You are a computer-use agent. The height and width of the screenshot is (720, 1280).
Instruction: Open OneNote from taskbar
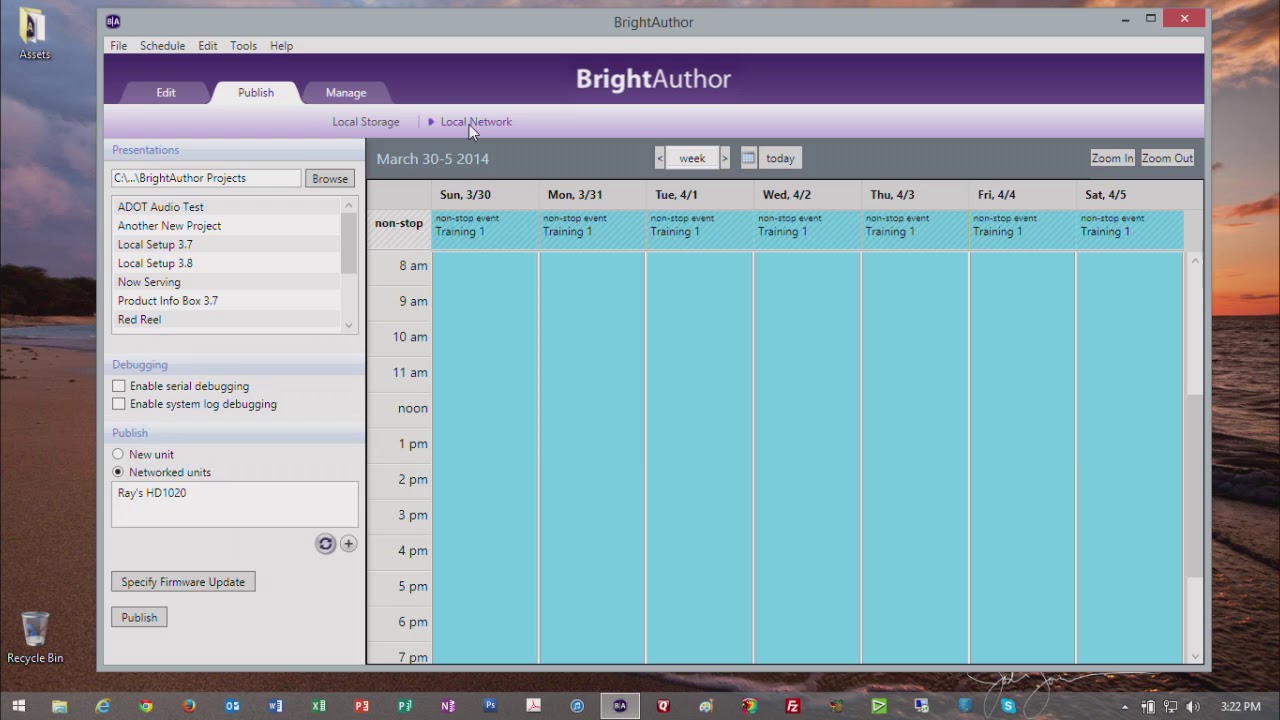pos(447,706)
